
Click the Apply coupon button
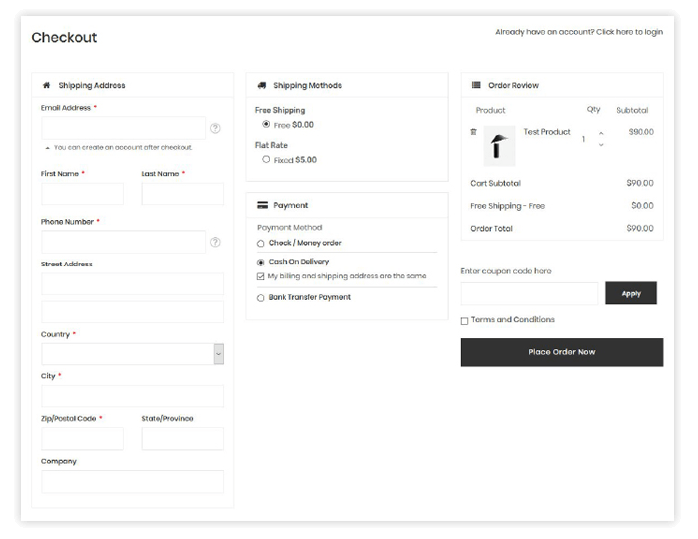click(631, 293)
